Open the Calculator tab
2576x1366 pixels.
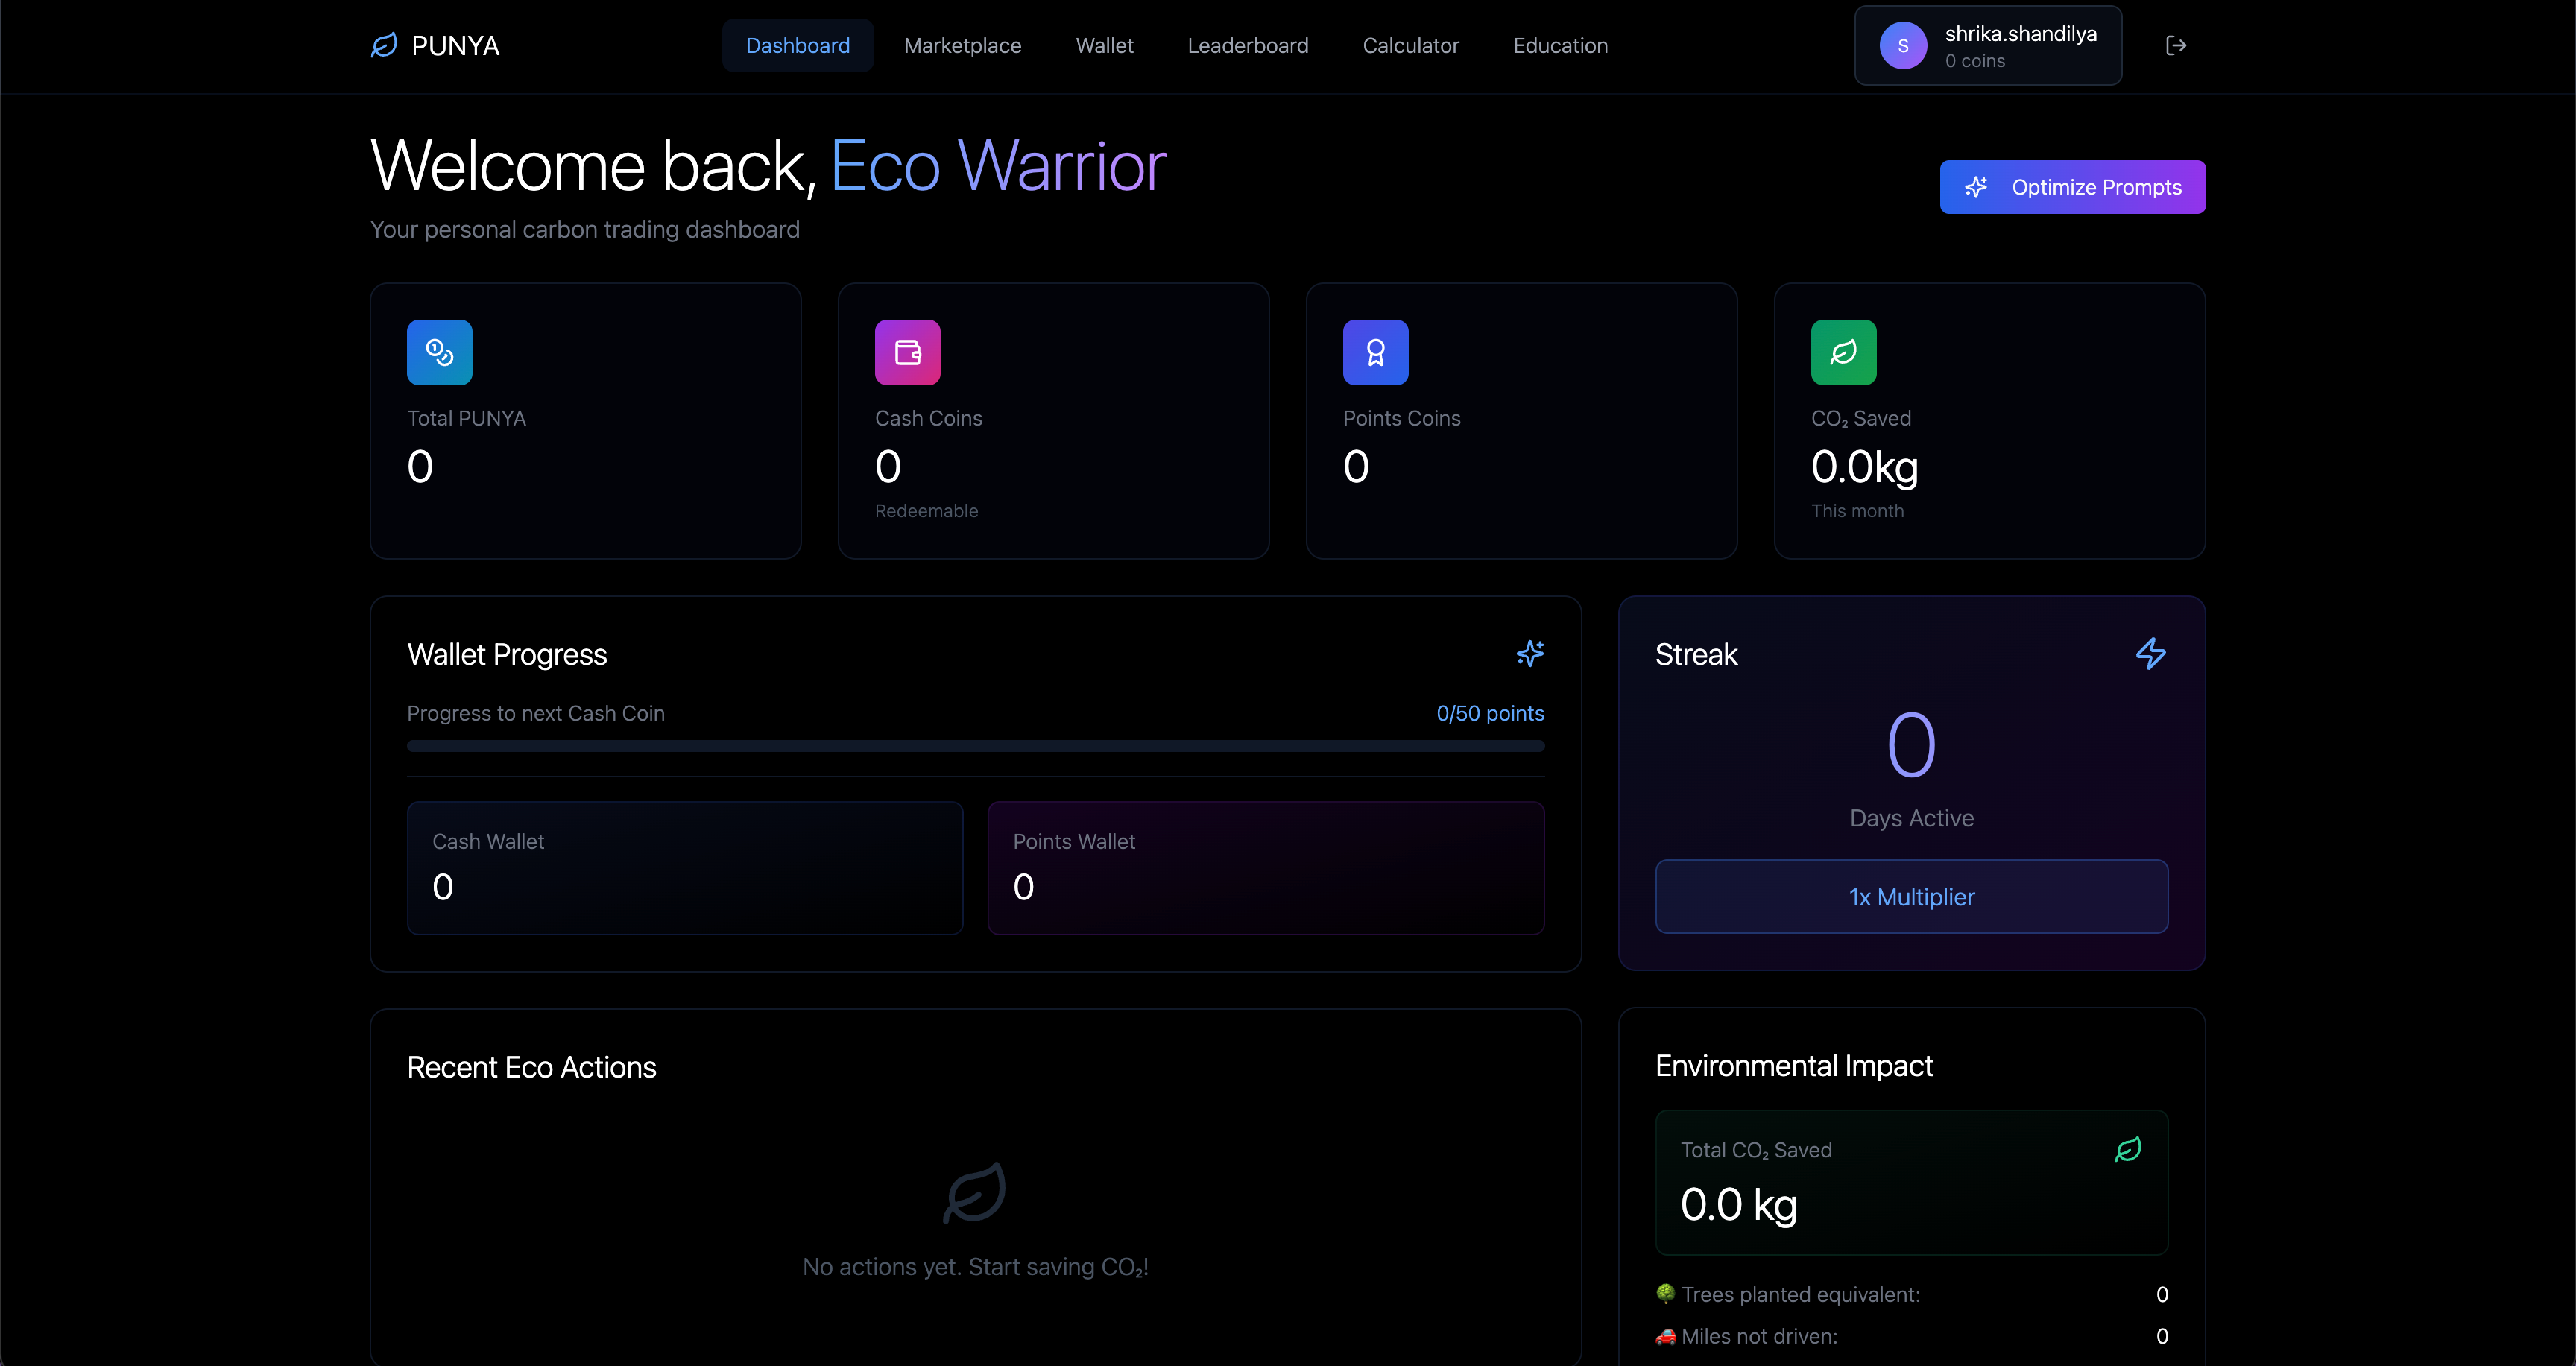tap(1410, 46)
